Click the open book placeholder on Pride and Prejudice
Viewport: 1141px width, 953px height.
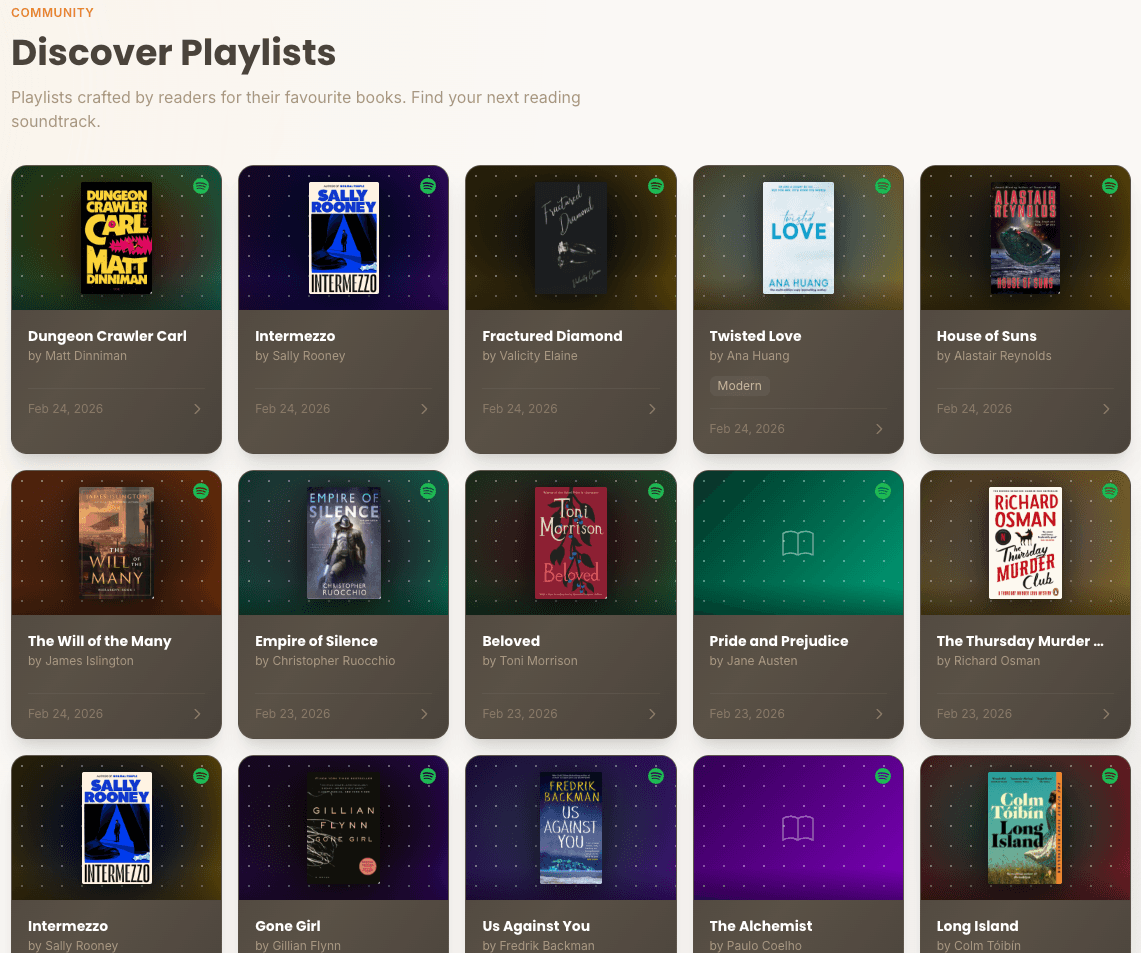pos(798,543)
